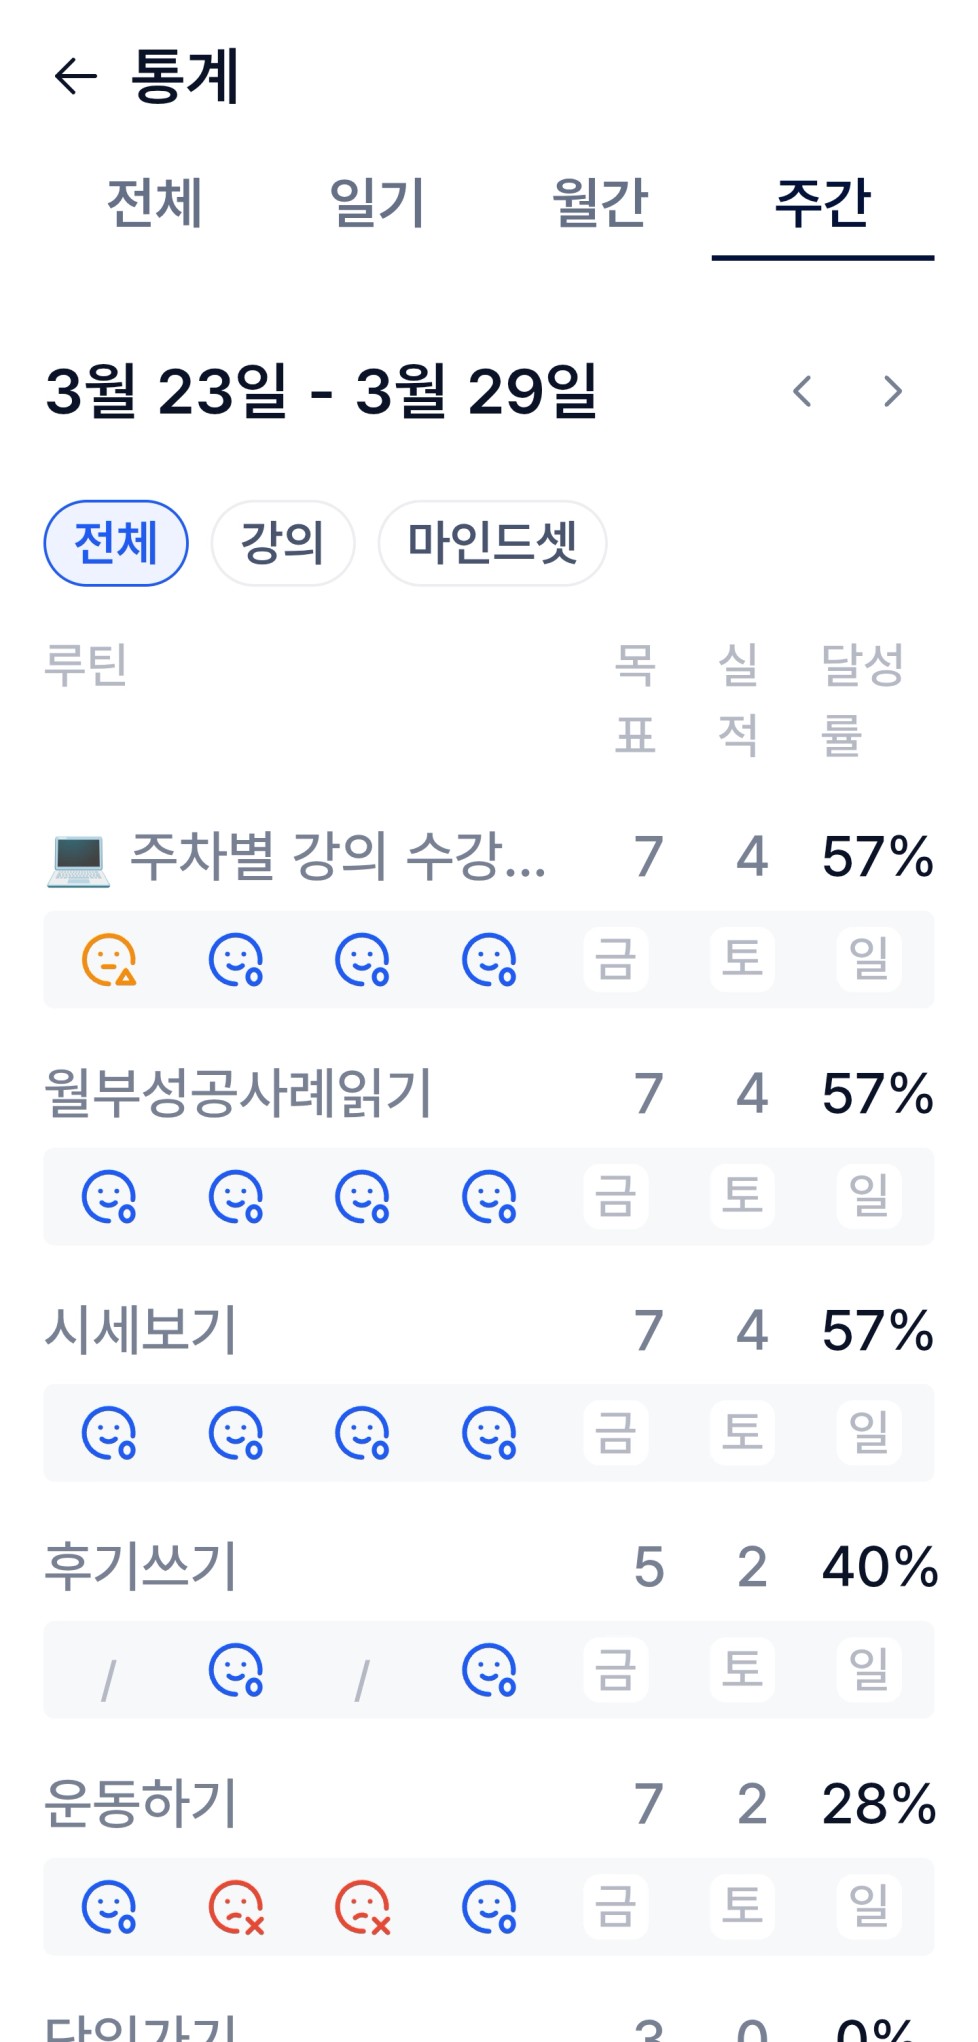Switch to the 월간 tab
This screenshot has width=978, height=2042.
pos(600,203)
